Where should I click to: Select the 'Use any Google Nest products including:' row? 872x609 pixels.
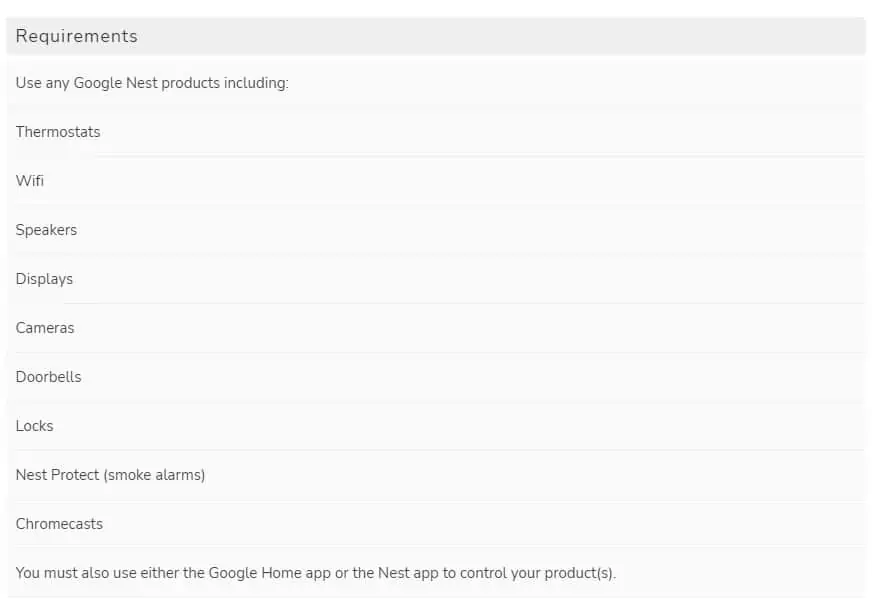tap(435, 83)
